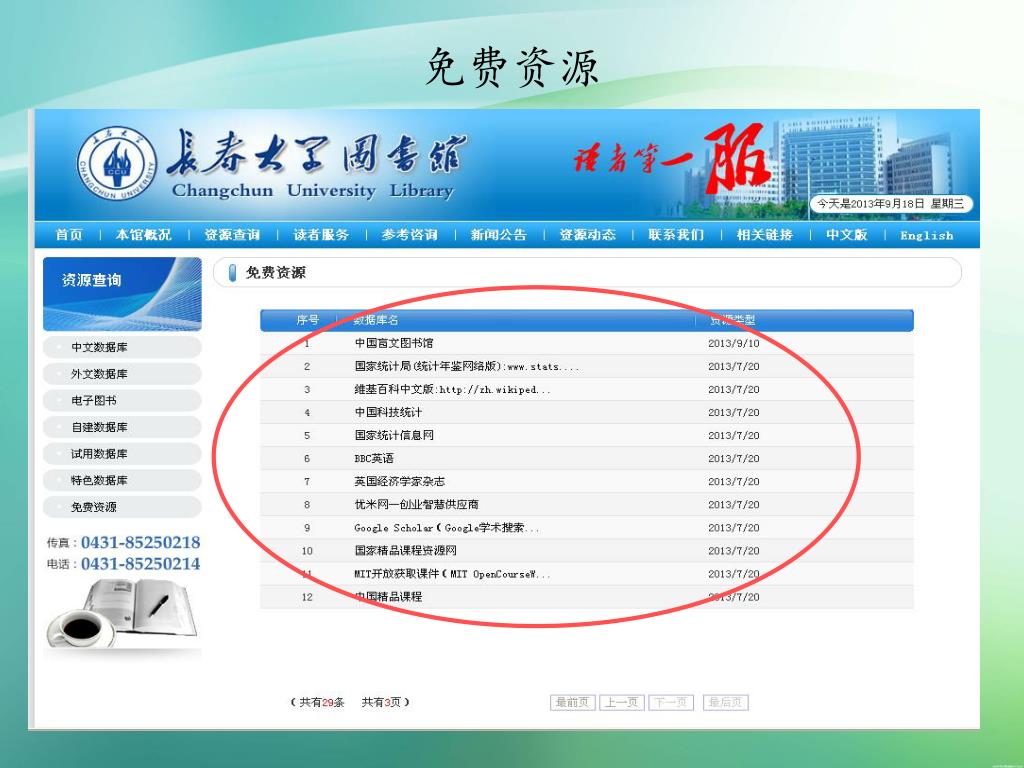
Task: Click the 最前页 pagination button
Action: (x=573, y=703)
